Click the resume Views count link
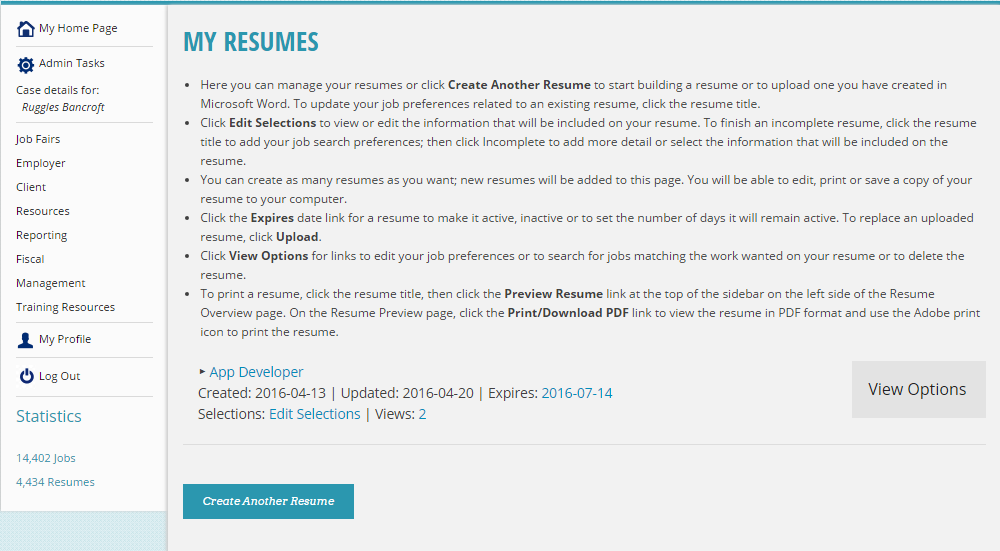 point(422,414)
